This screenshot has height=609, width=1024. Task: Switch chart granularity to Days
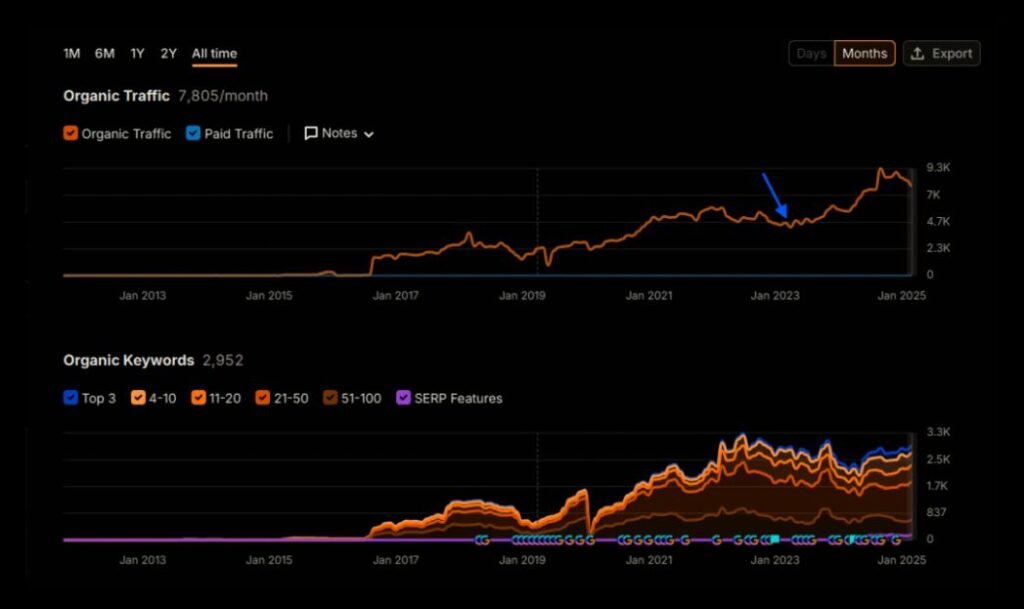(x=811, y=54)
